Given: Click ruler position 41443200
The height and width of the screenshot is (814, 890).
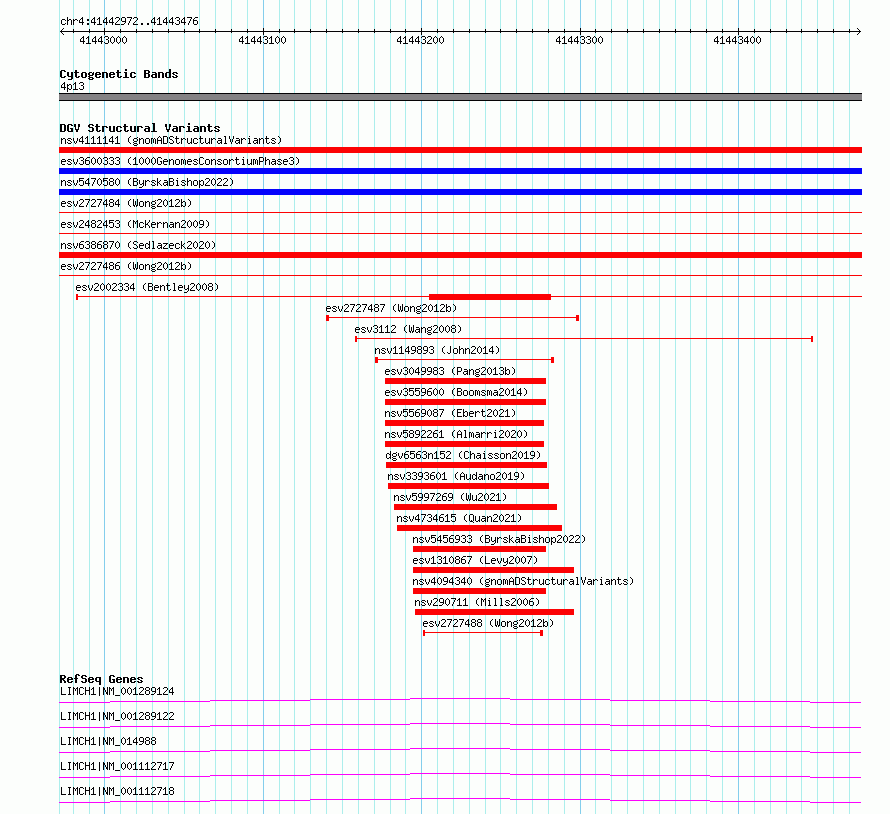Looking at the screenshot, I should [420, 40].
